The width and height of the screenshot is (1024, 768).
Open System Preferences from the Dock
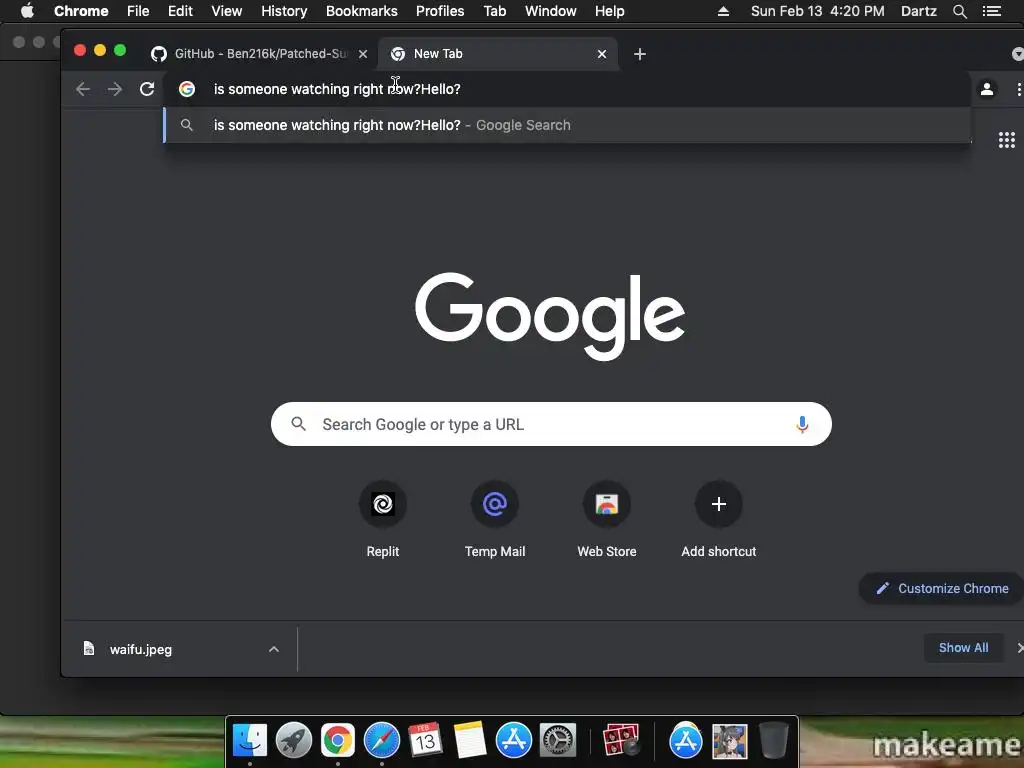tap(558, 741)
